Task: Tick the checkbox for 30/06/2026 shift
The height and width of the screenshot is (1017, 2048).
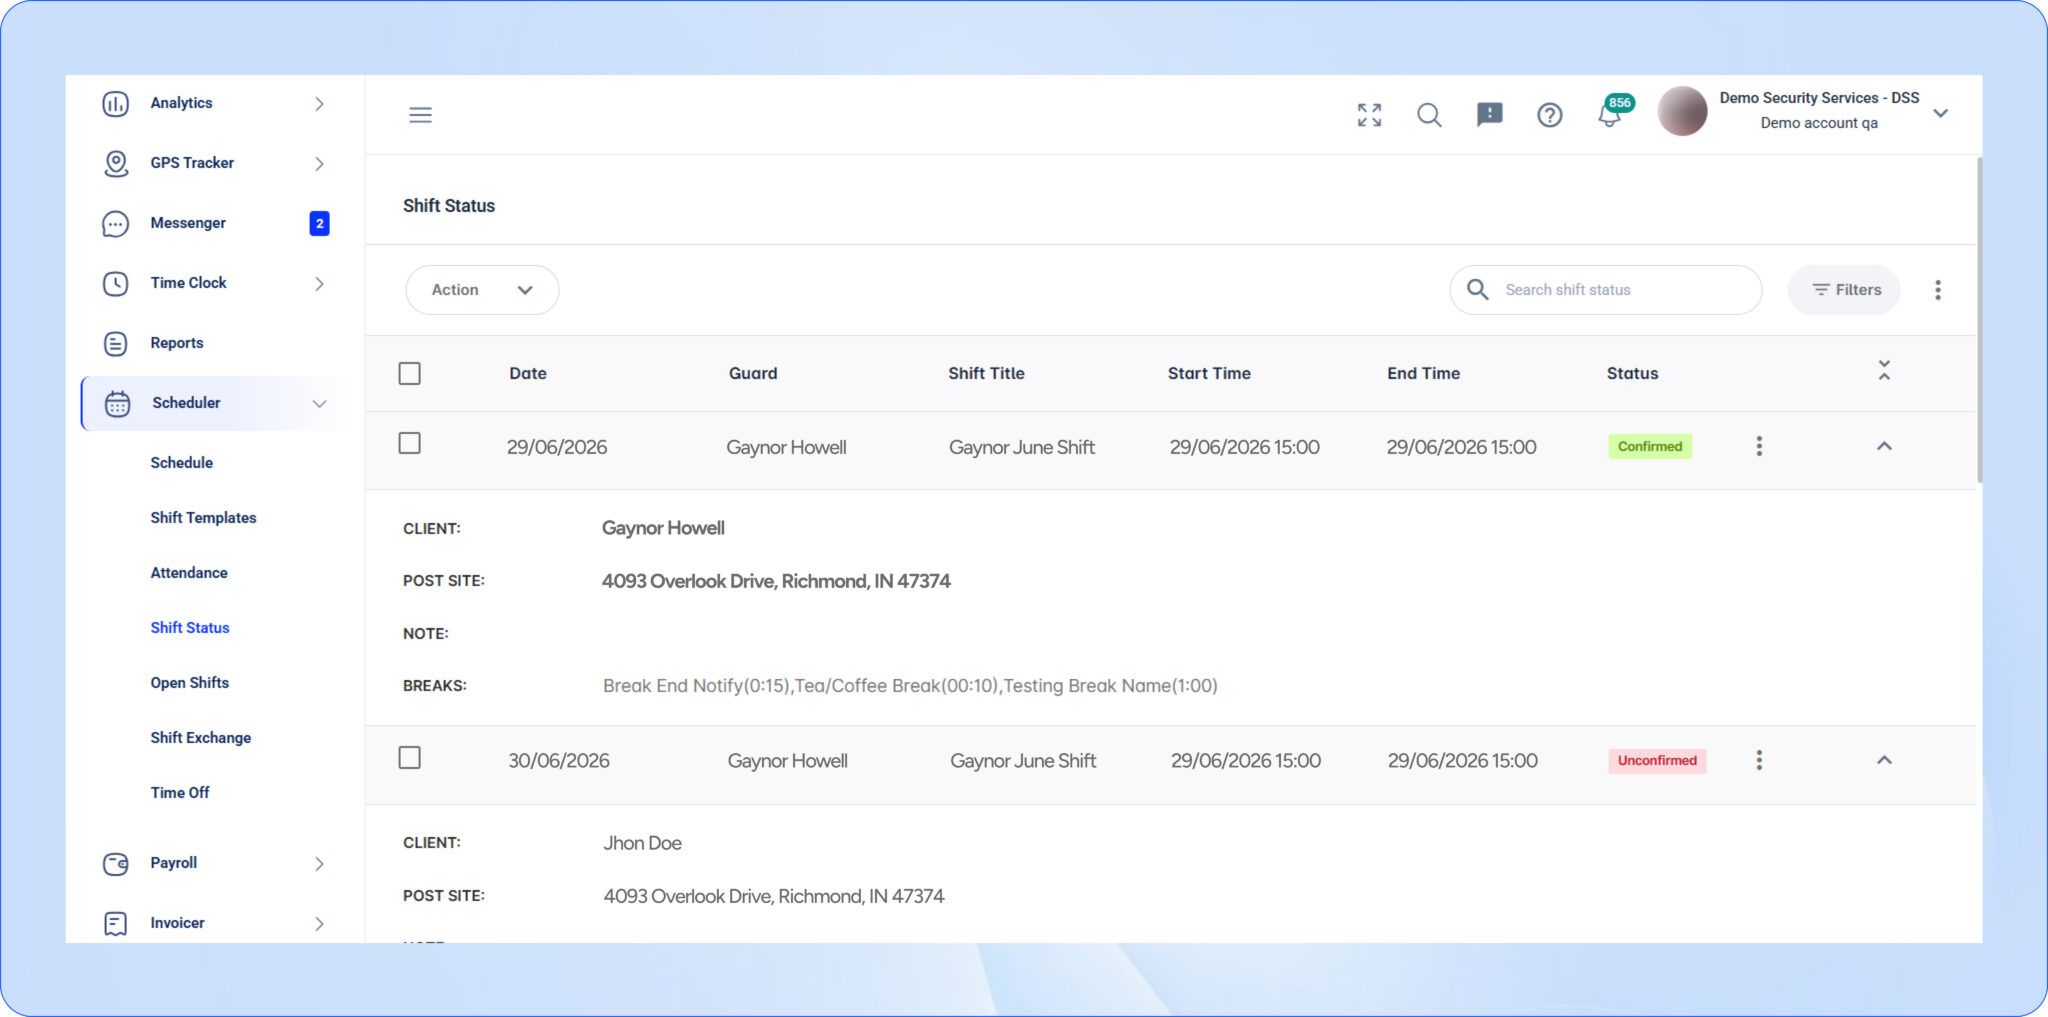Action: 410,758
